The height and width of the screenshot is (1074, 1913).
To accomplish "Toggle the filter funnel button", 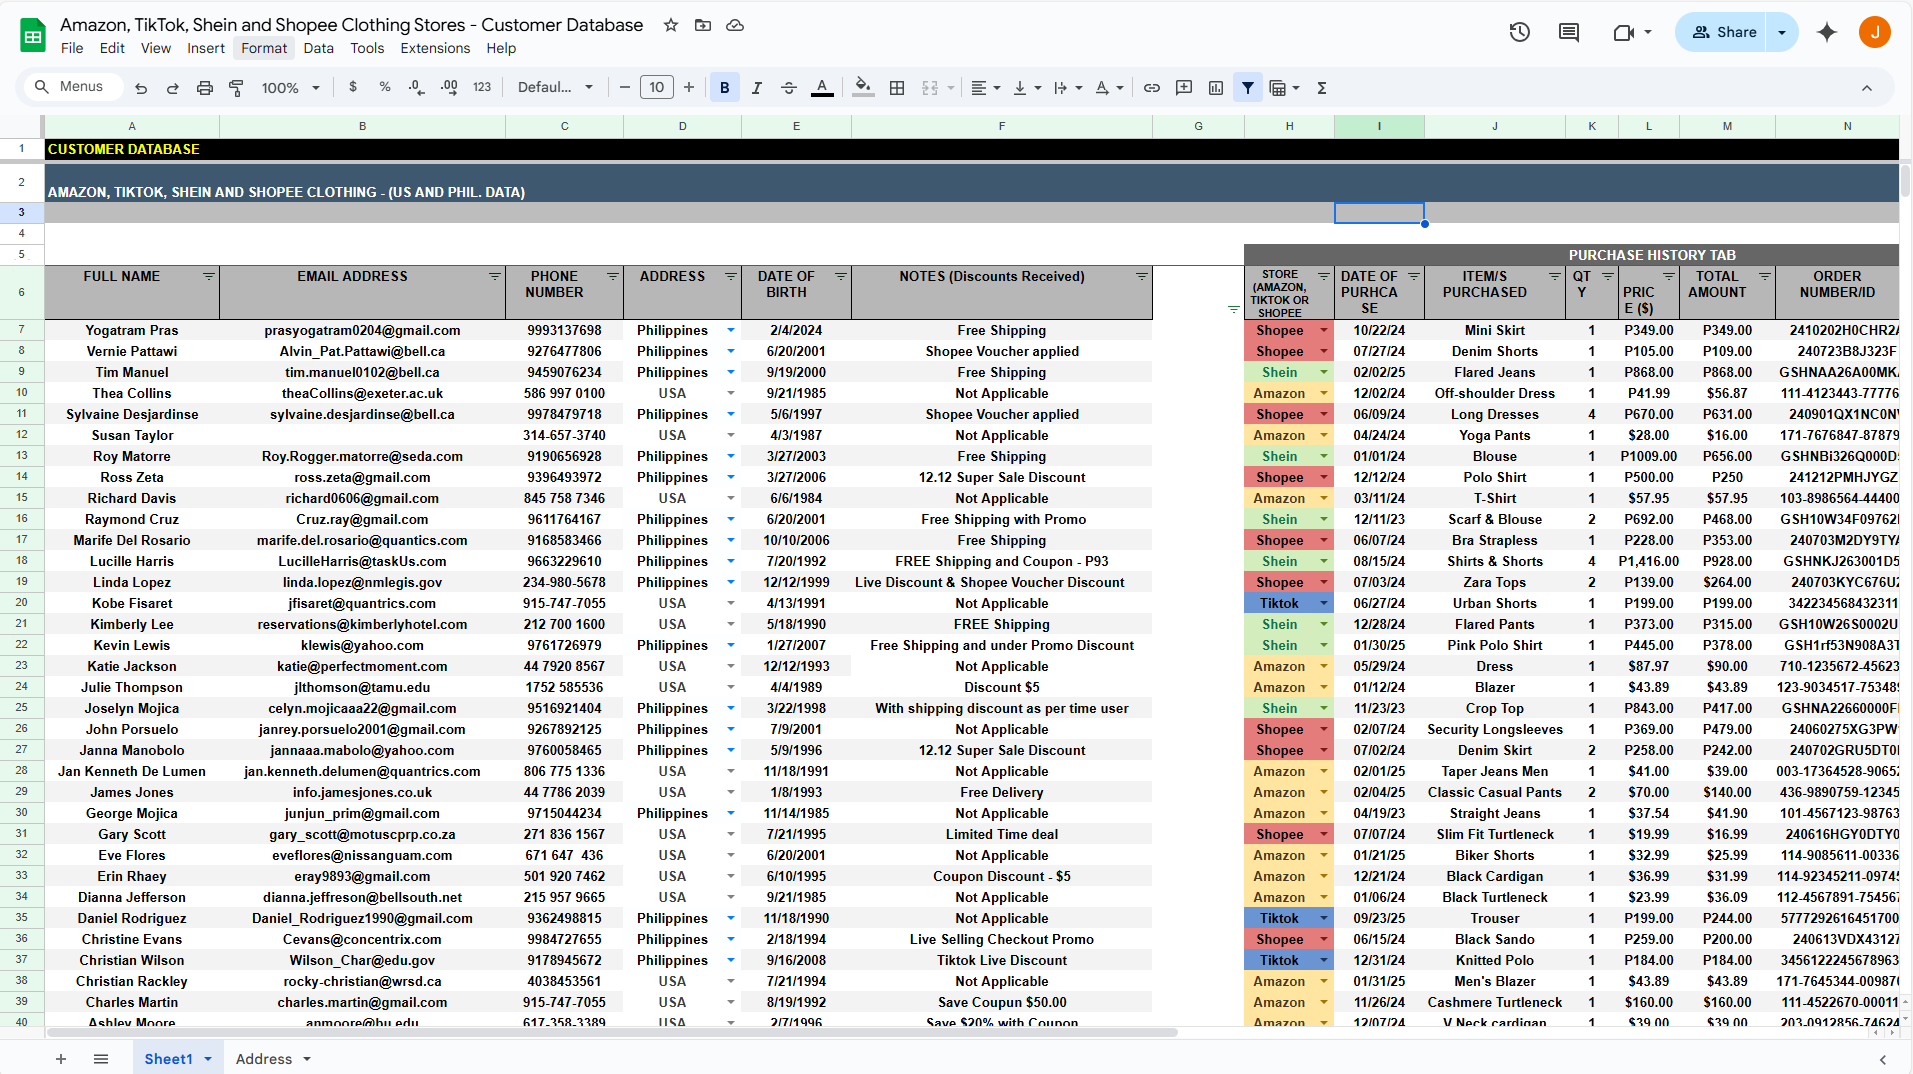I will click(1248, 88).
